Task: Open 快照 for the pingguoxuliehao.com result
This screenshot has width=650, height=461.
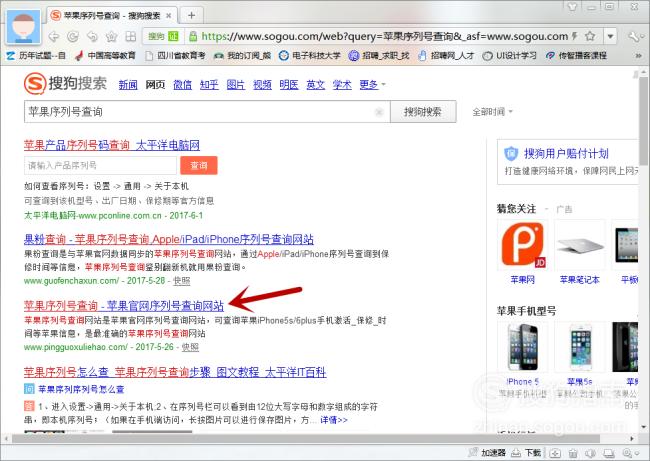Action: (190, 347)
